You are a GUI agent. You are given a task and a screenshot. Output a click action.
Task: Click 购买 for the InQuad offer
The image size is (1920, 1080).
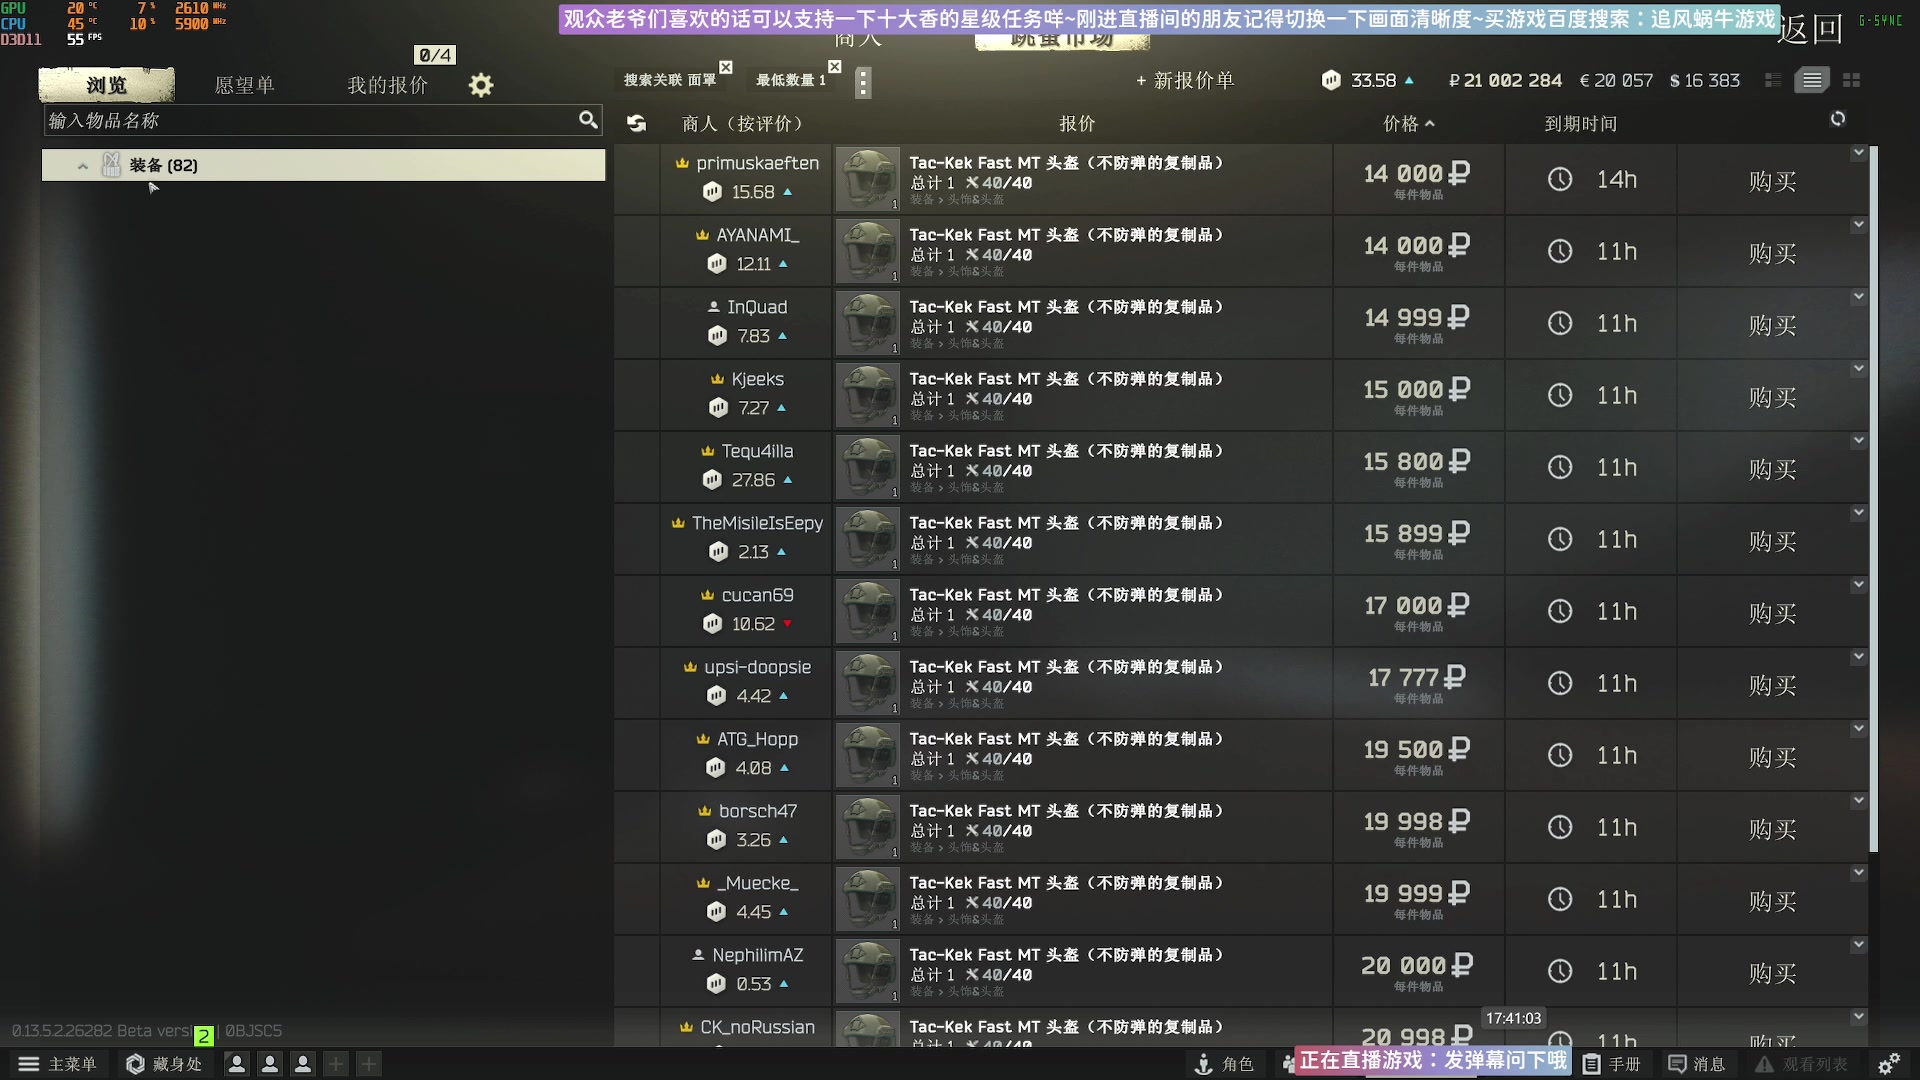click(1772, 325)
